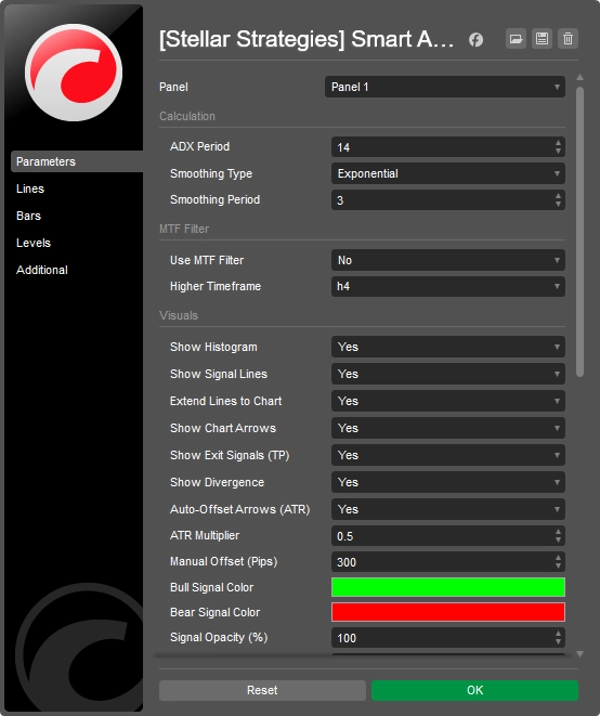This screenshot has width=600, height=716.
Task: Toggle the Show Histogram dropdown
Action: (448, 347)
